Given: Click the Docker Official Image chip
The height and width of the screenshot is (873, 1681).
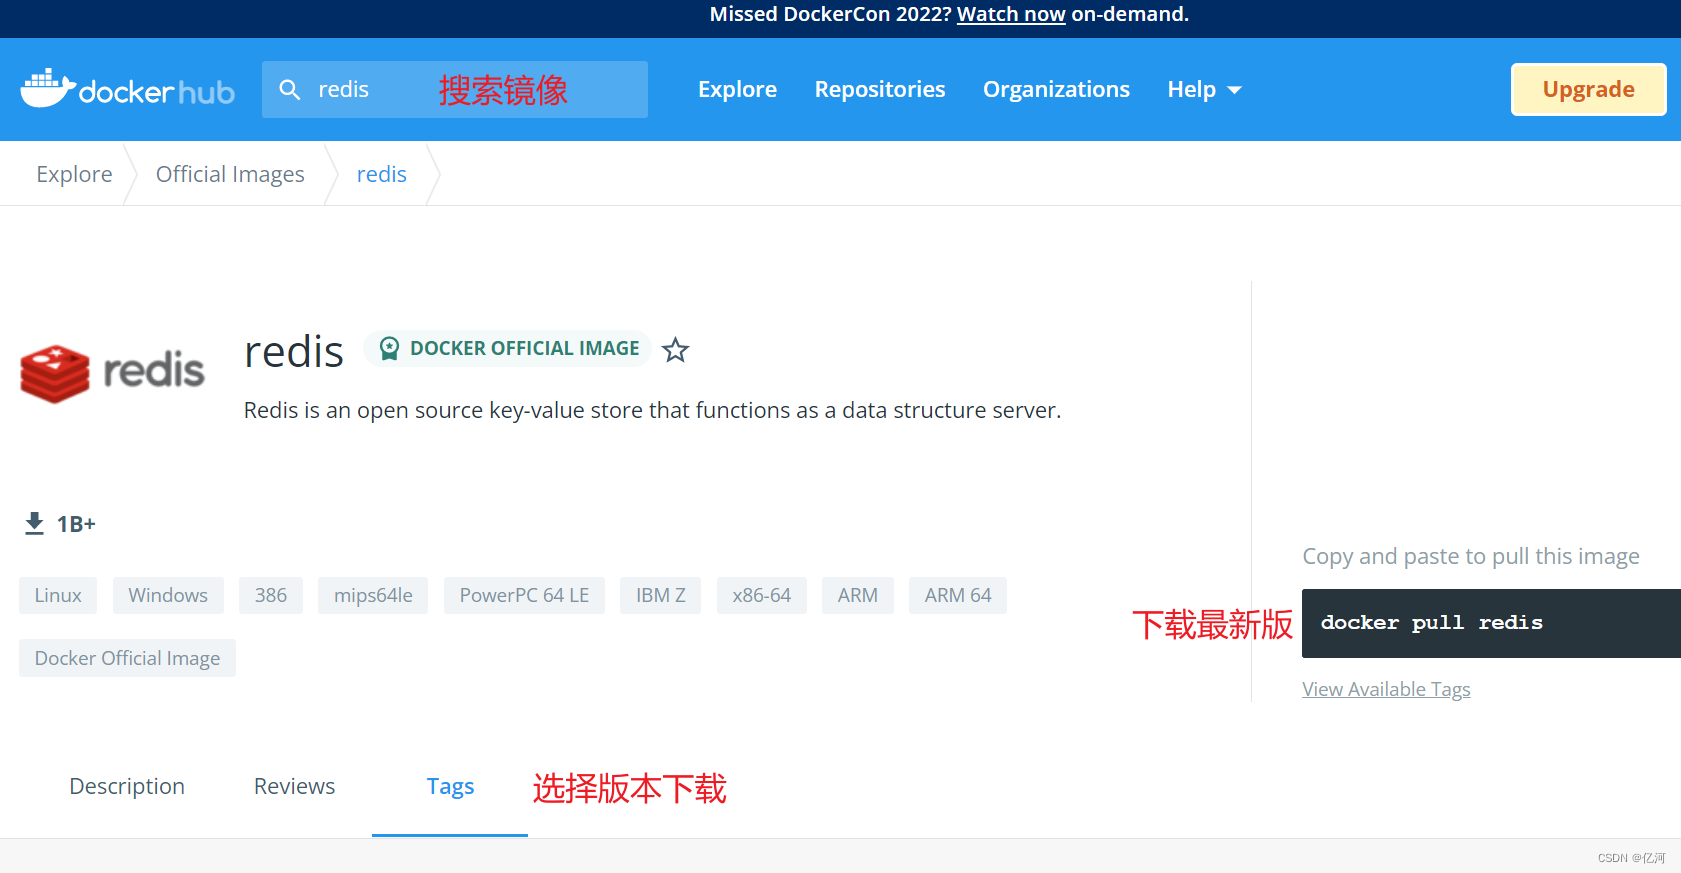Looking at the screenshot, I should (x=127, y=658).
